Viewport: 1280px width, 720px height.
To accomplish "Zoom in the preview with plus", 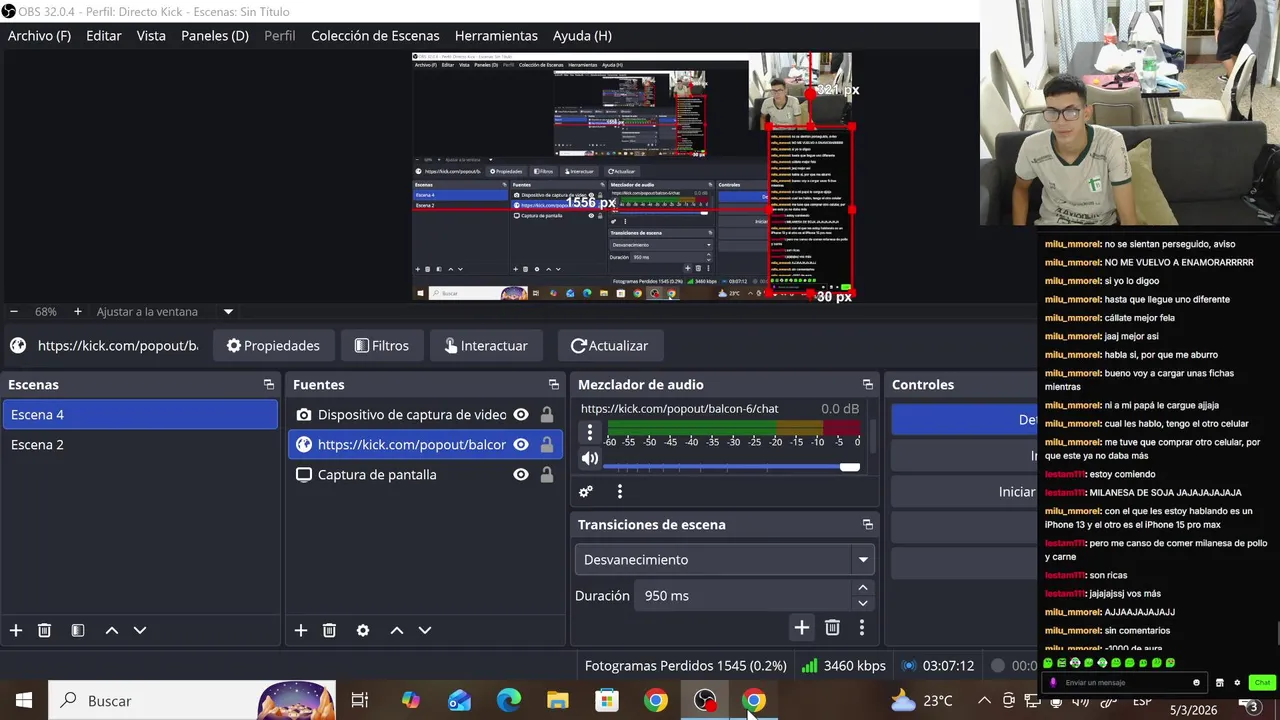I will (x=78, y=311).
